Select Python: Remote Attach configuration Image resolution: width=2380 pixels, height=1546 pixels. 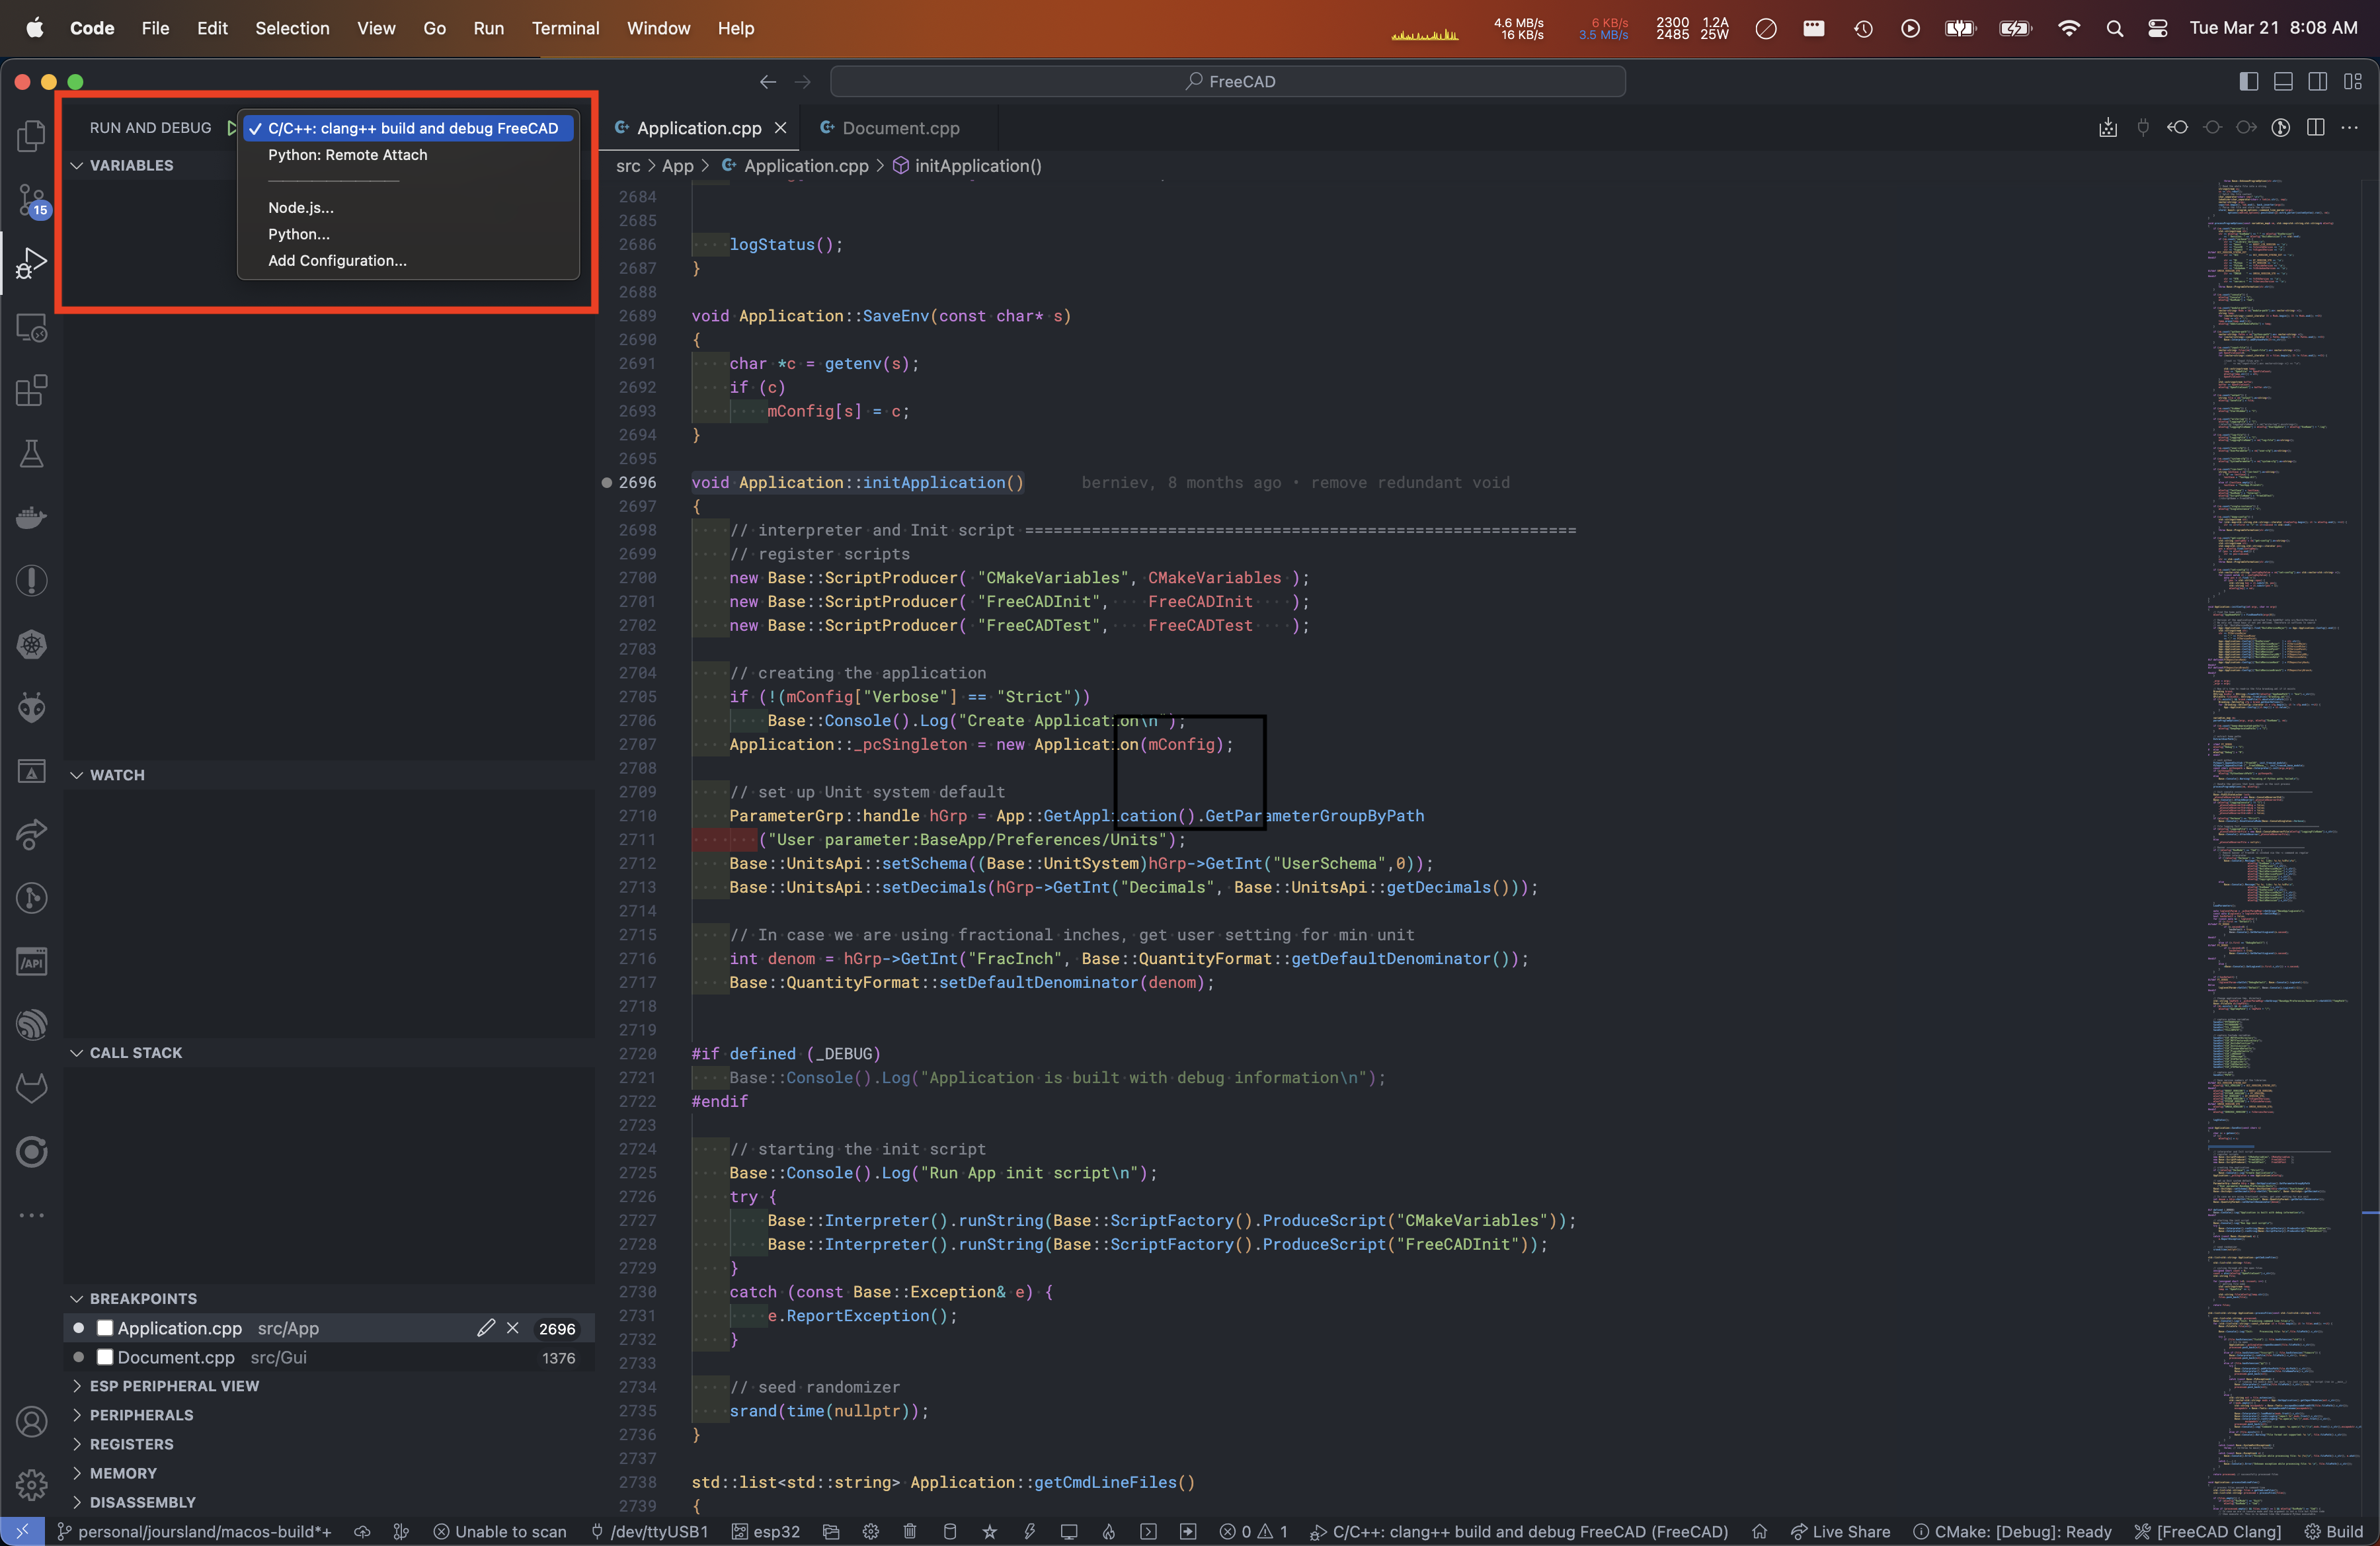347,155
